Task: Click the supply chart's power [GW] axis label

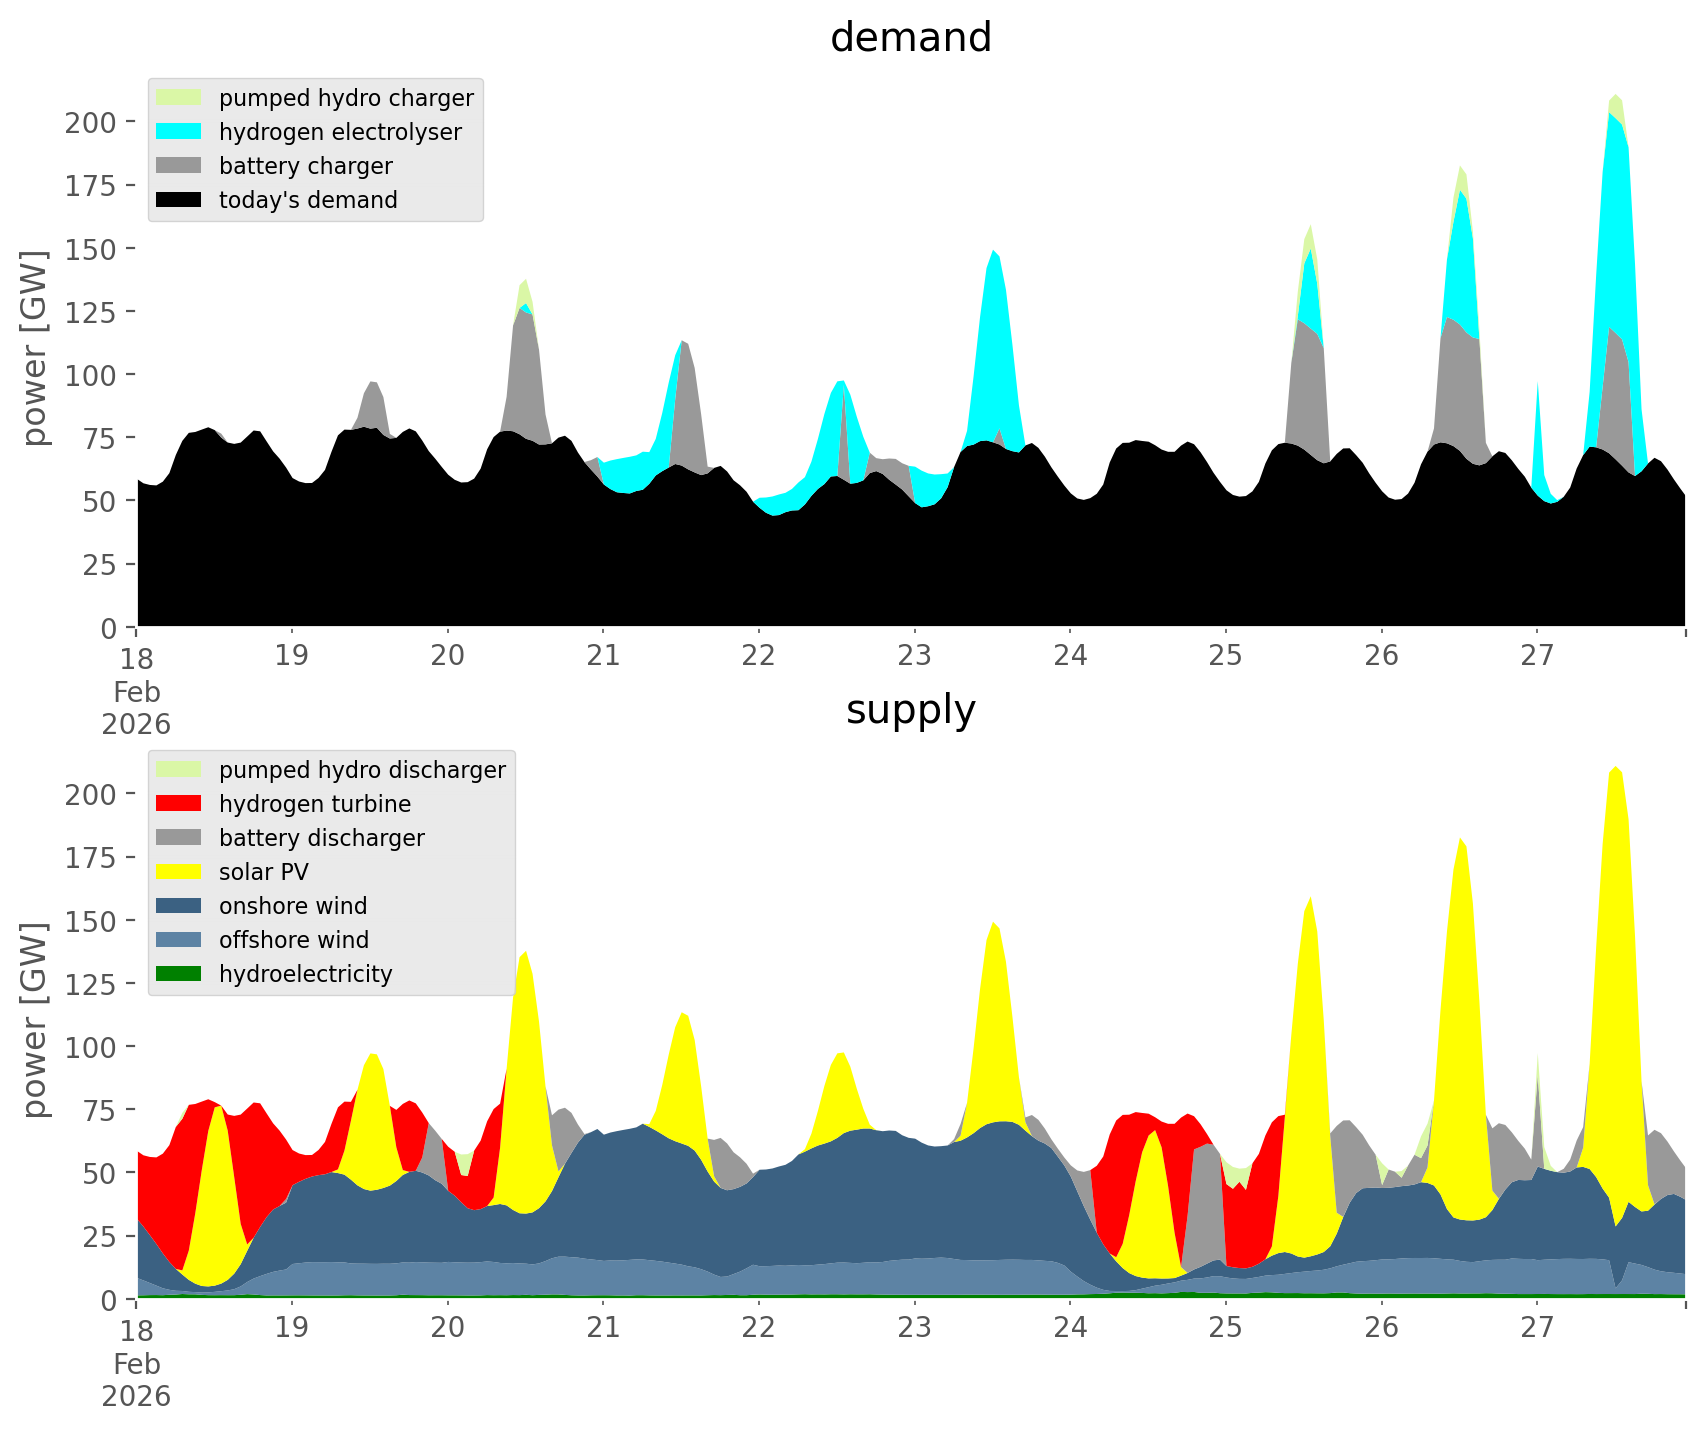Action: coord(35,1020)
